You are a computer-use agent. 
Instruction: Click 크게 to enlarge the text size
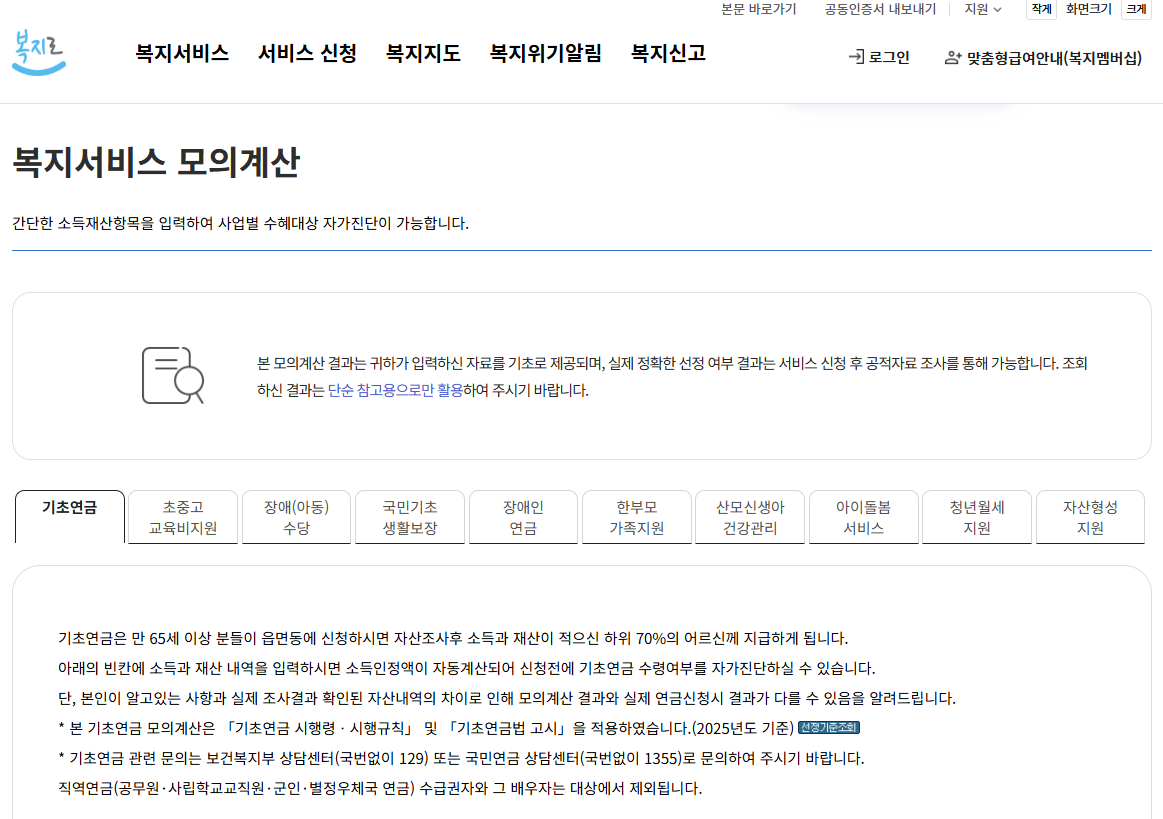coord(1135,9)
